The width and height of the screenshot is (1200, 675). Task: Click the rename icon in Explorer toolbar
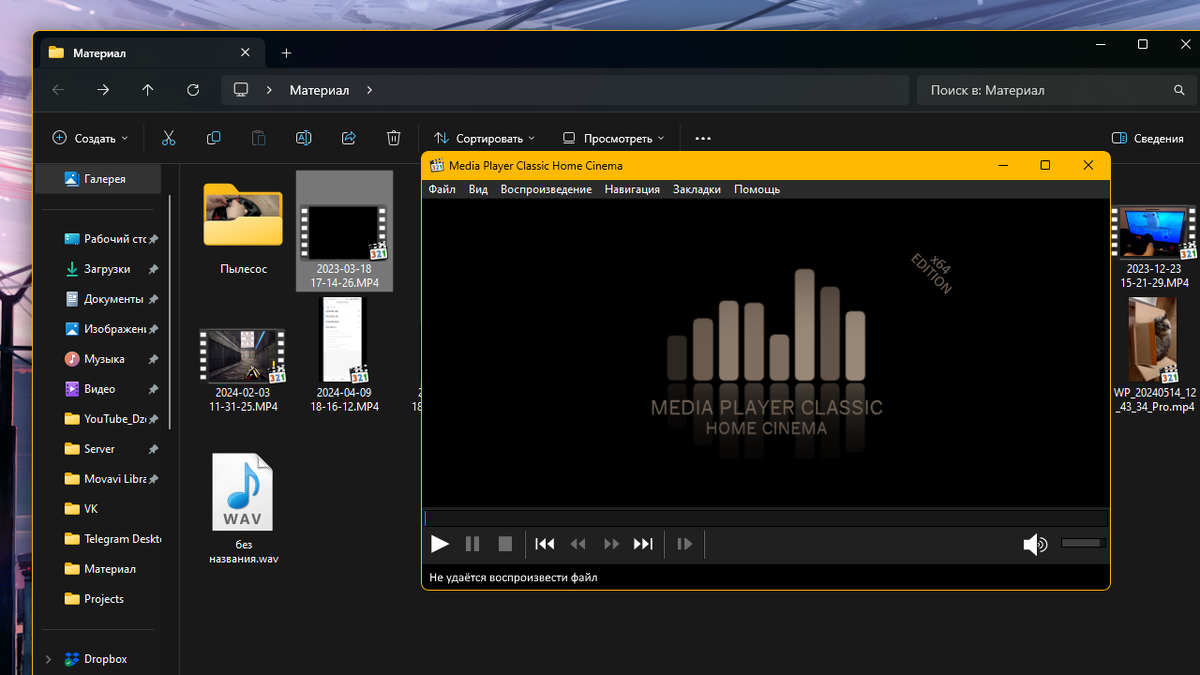304,138
